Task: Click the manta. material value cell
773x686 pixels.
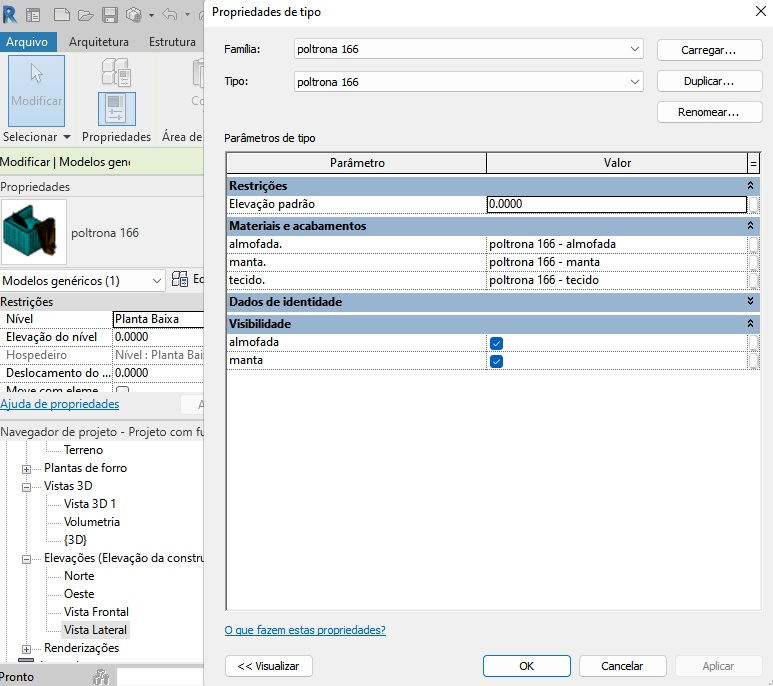Action: click(617, 262)
